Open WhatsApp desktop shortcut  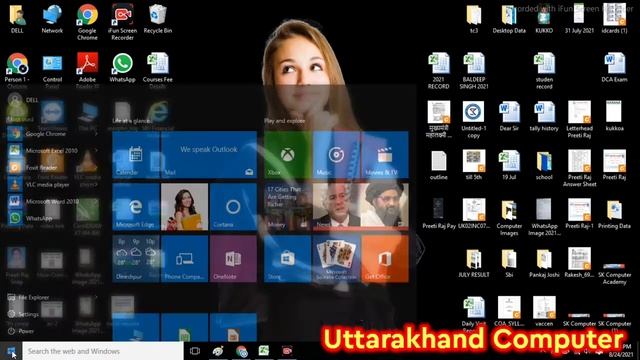pos(122,68)
